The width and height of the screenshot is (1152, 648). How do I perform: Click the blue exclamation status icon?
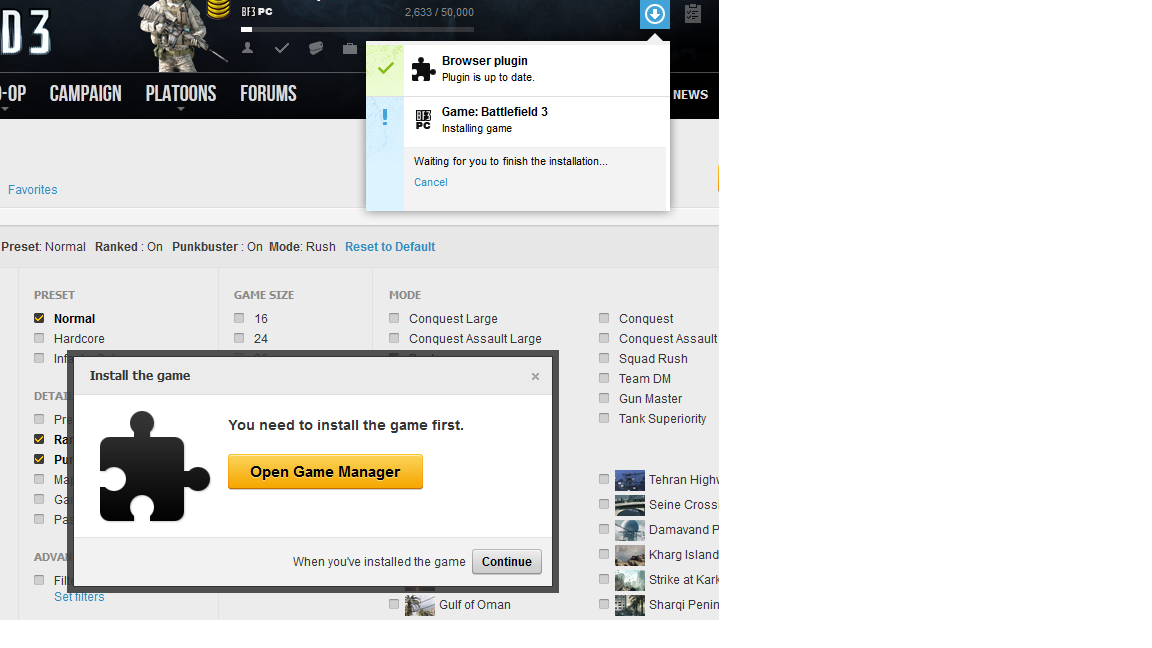coord(385,117)
